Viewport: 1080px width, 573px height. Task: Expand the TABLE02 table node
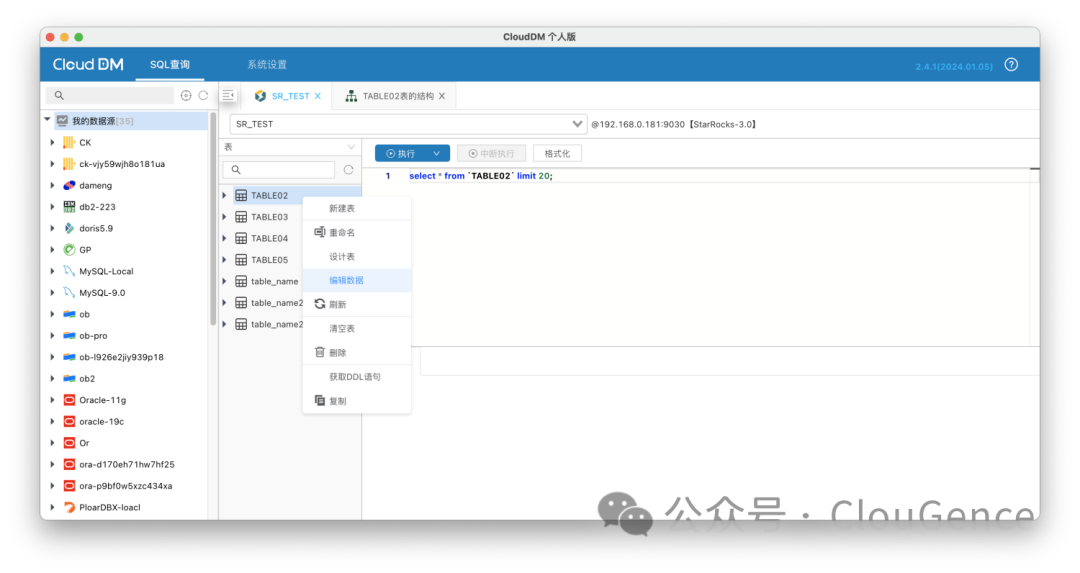[225, 196]
